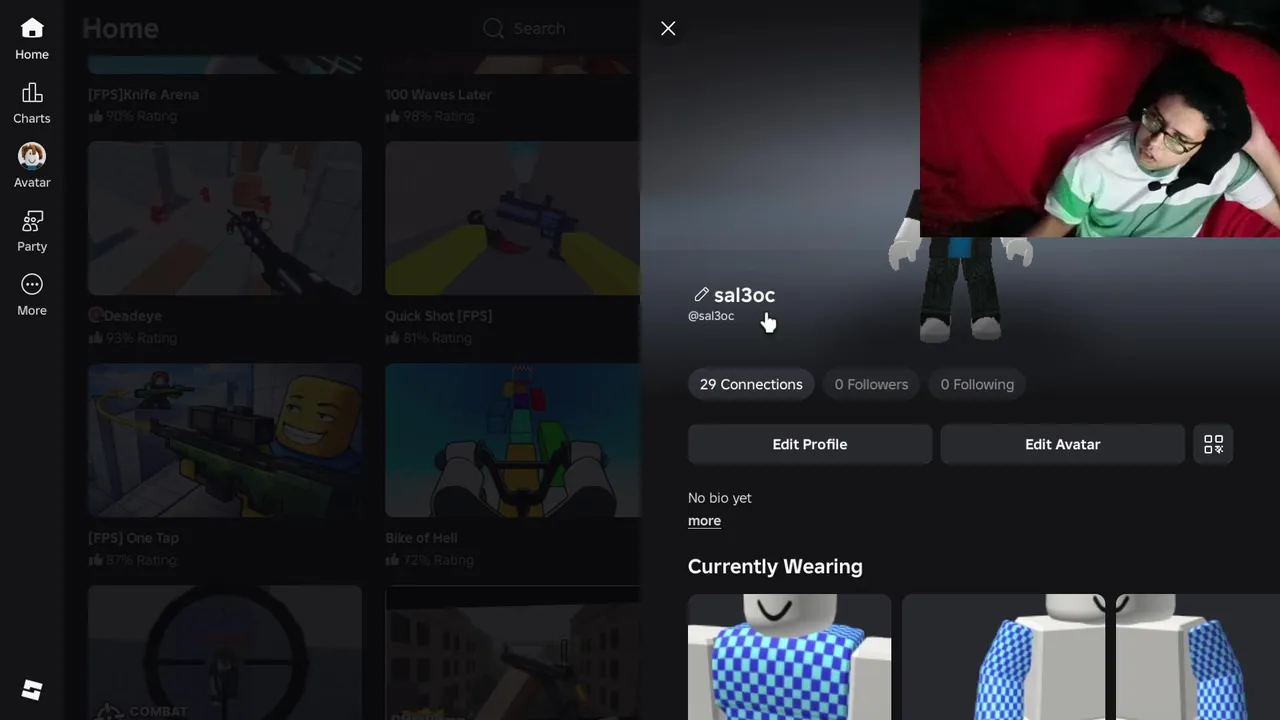Click the sal3oc display name

(744, 295)
